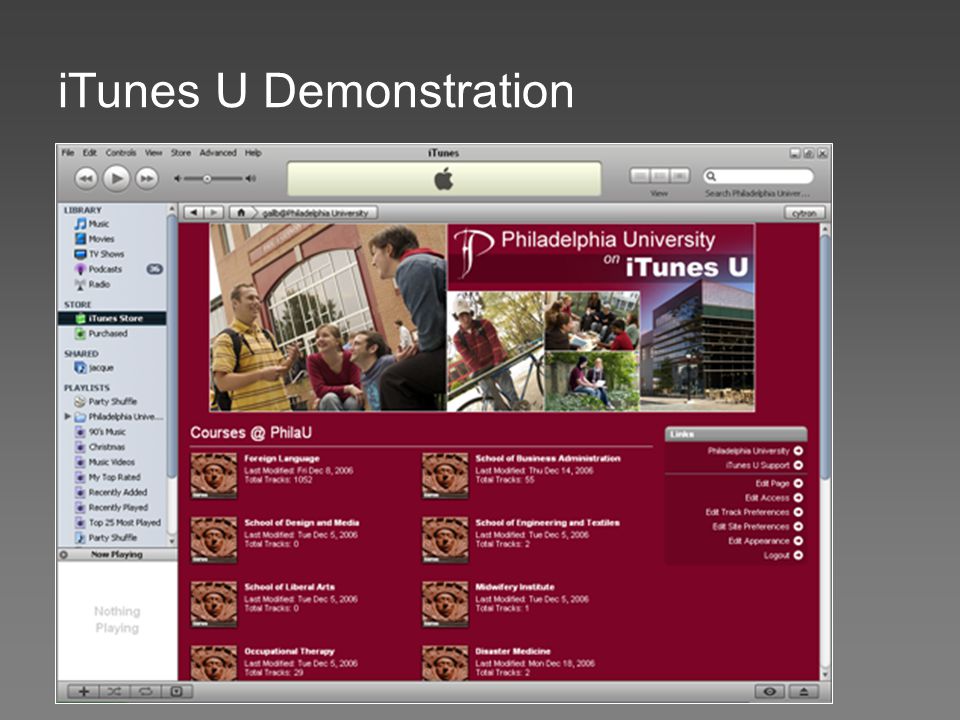This screenshot has width=960, height=720.
Task: Click arrow next to Philadelphia University link
Action: (x=798, y=451)
